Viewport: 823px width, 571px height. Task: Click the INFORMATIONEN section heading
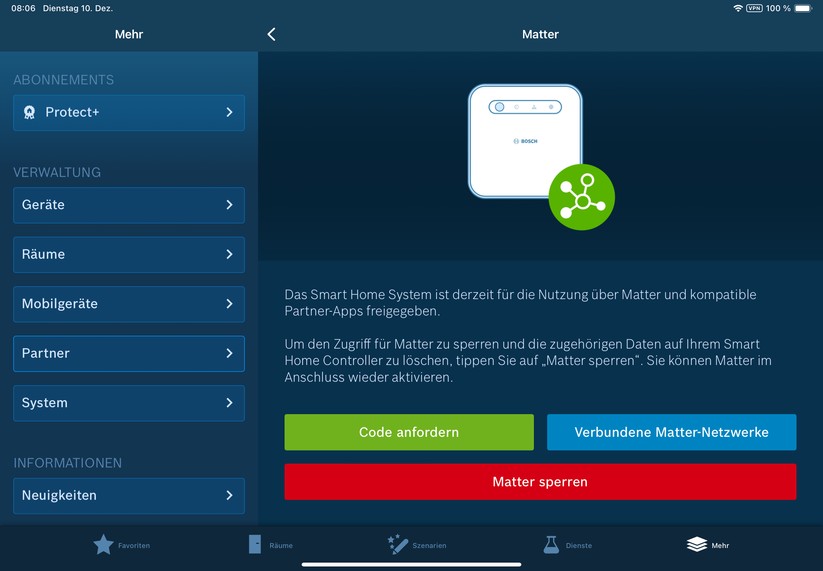coord(68,463)
